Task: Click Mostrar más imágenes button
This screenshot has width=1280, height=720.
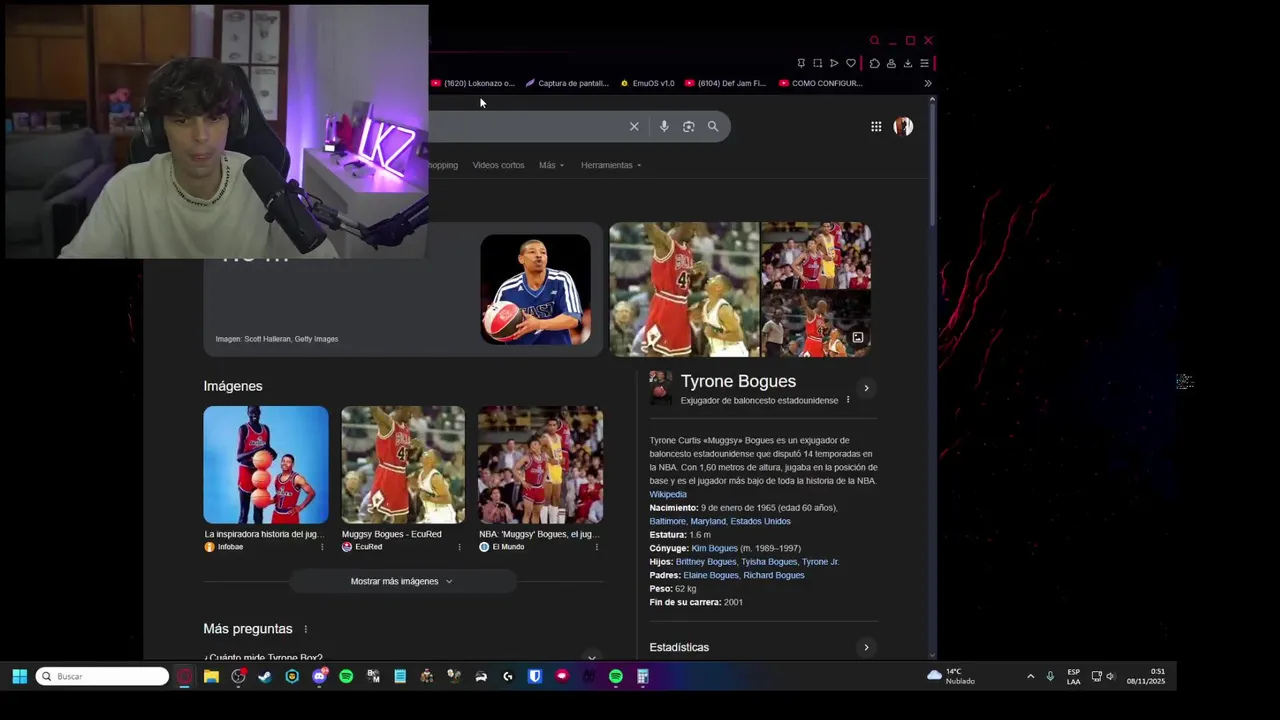Action: click(402, 581)
